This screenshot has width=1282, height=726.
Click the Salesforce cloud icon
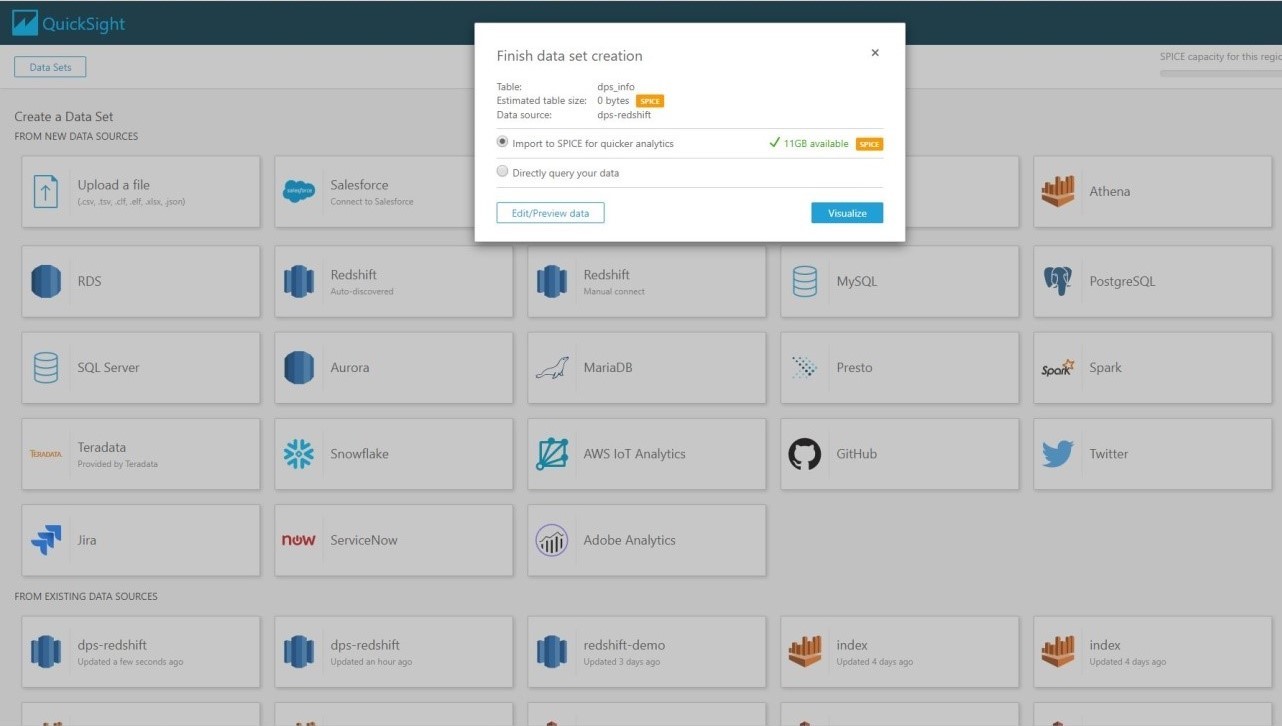point(299,191)
